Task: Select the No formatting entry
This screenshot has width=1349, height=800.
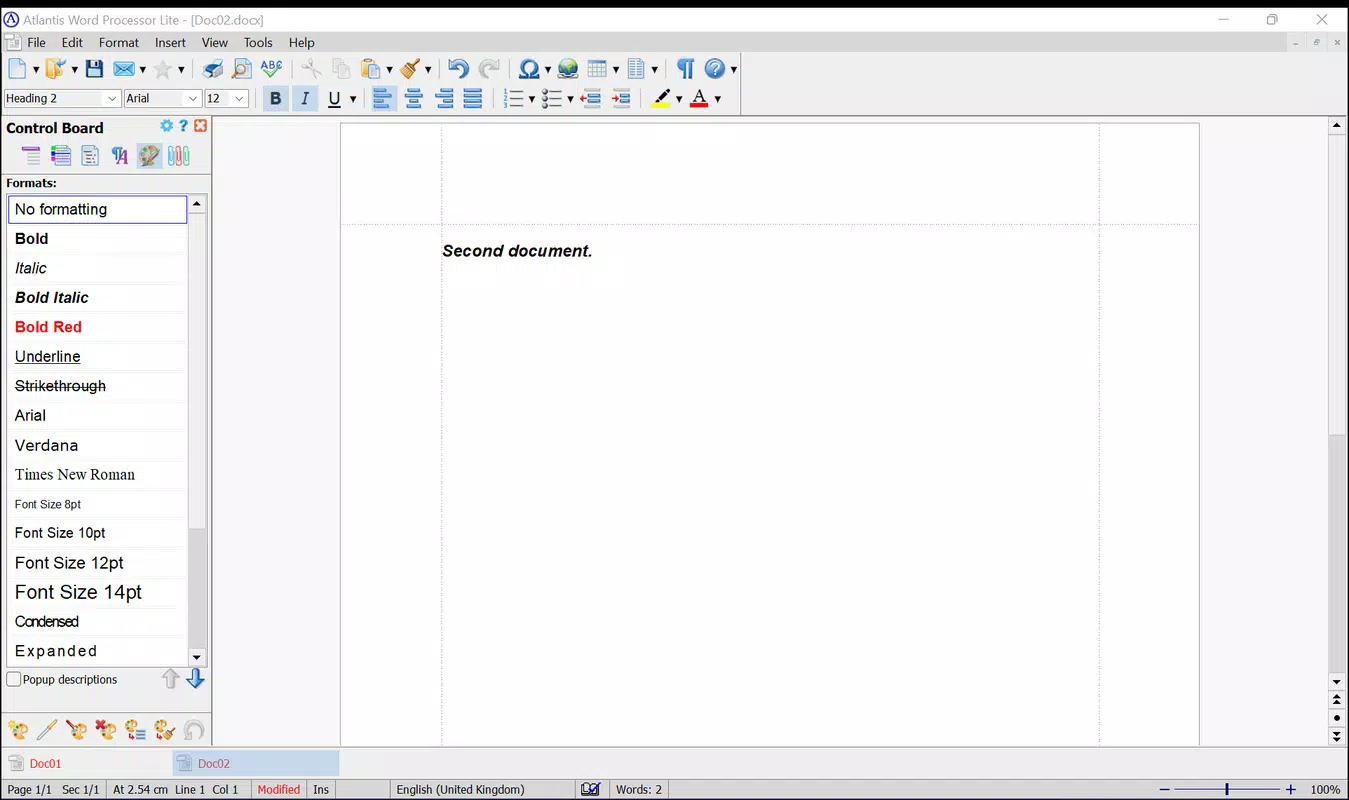Action: click(x=97, y=209)
